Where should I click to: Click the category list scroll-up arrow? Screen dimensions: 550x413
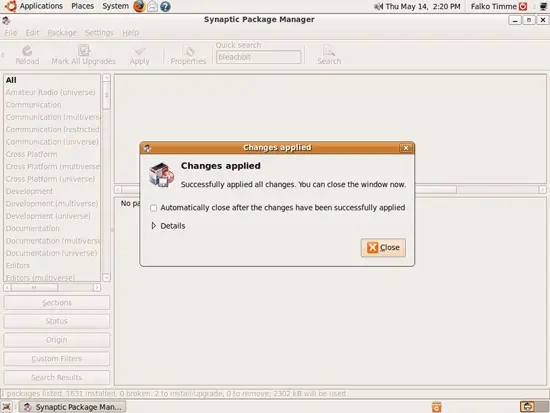[x=106, y=78]
